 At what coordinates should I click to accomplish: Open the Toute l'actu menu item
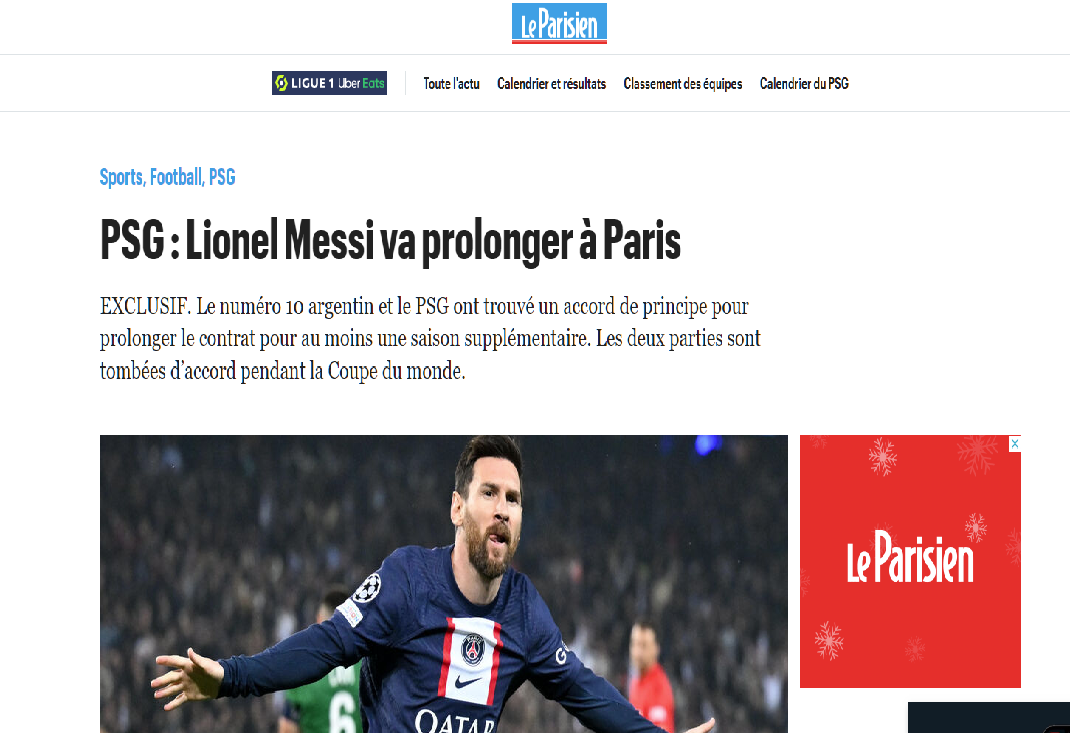click(x=451, y=83)
